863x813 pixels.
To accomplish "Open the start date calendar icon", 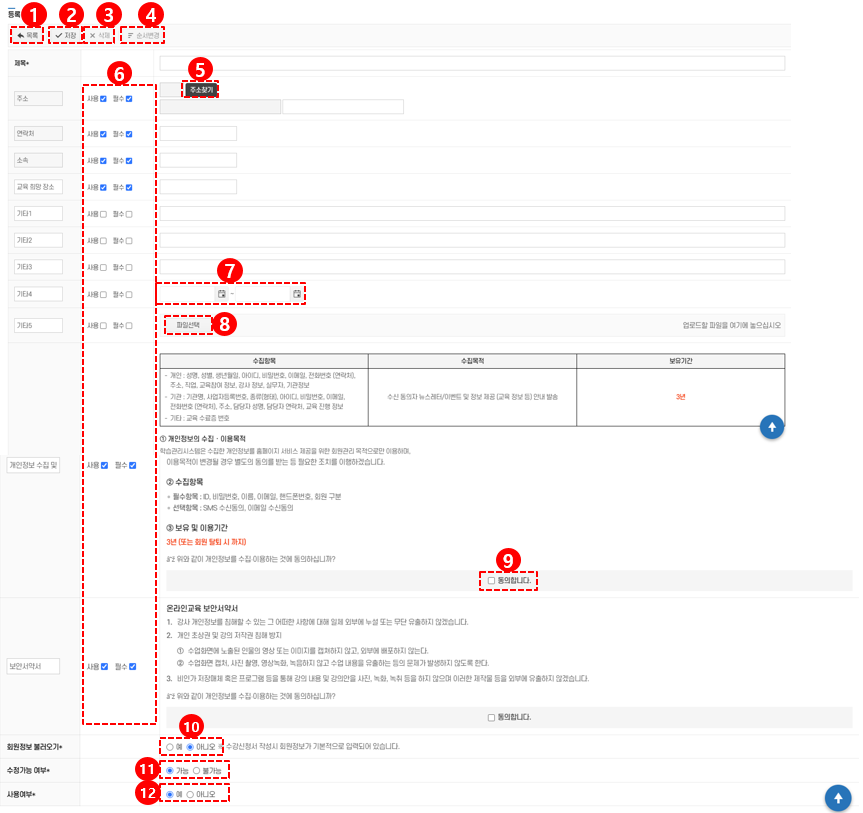I will (x=222, y=294).
